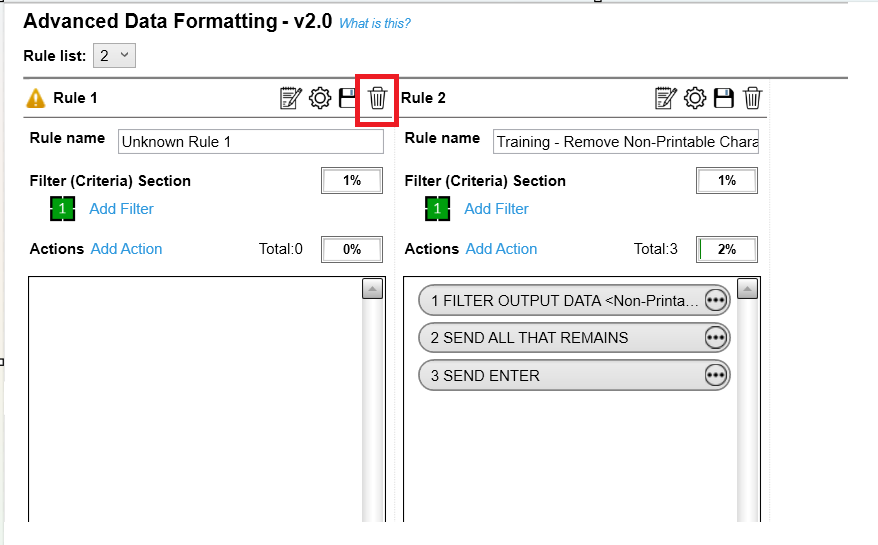Click the Total:3 text in Rule 2
878x545 pixels.
coord(656,249)
